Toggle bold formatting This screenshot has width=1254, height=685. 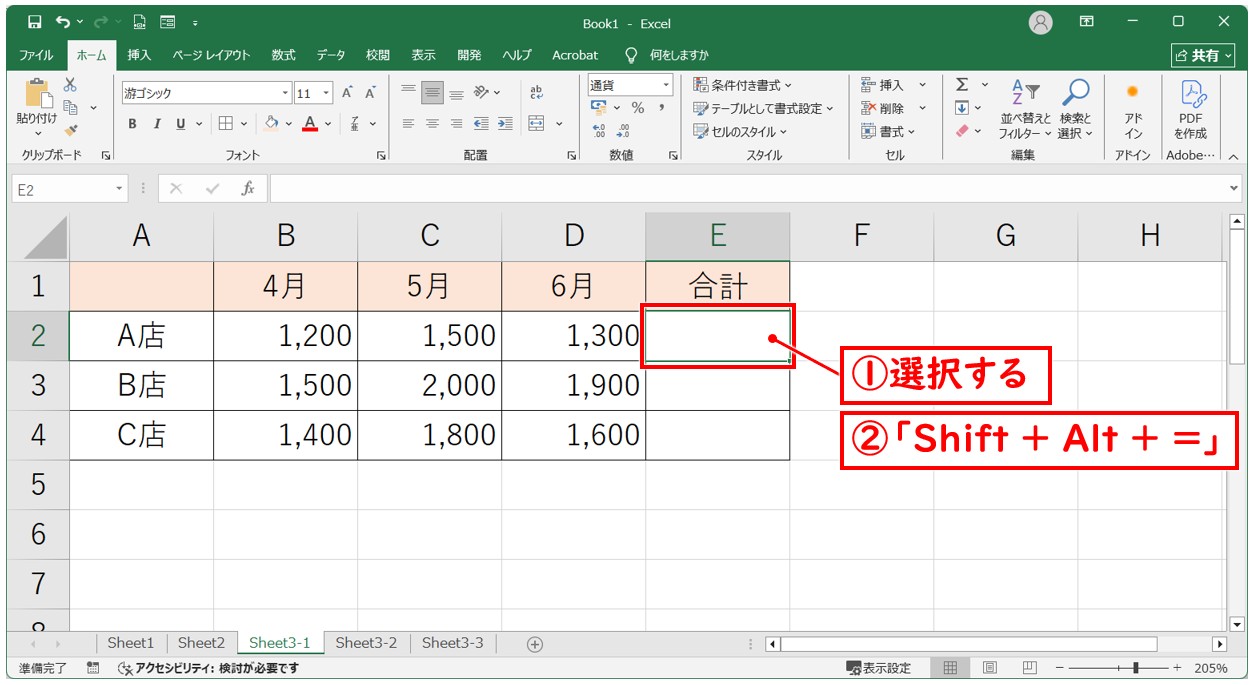(x=132, y=124)
